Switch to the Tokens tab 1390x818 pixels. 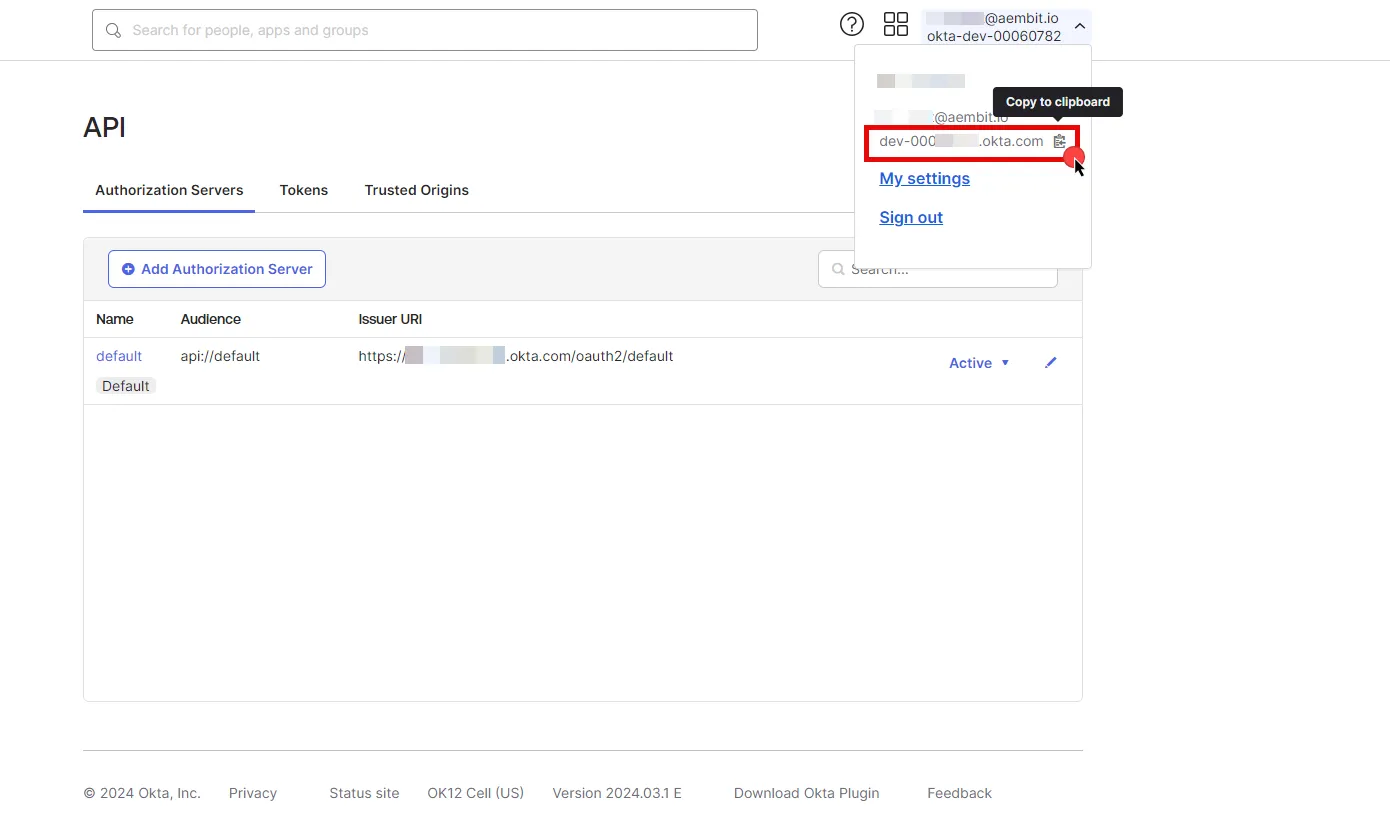click(304, 190)
